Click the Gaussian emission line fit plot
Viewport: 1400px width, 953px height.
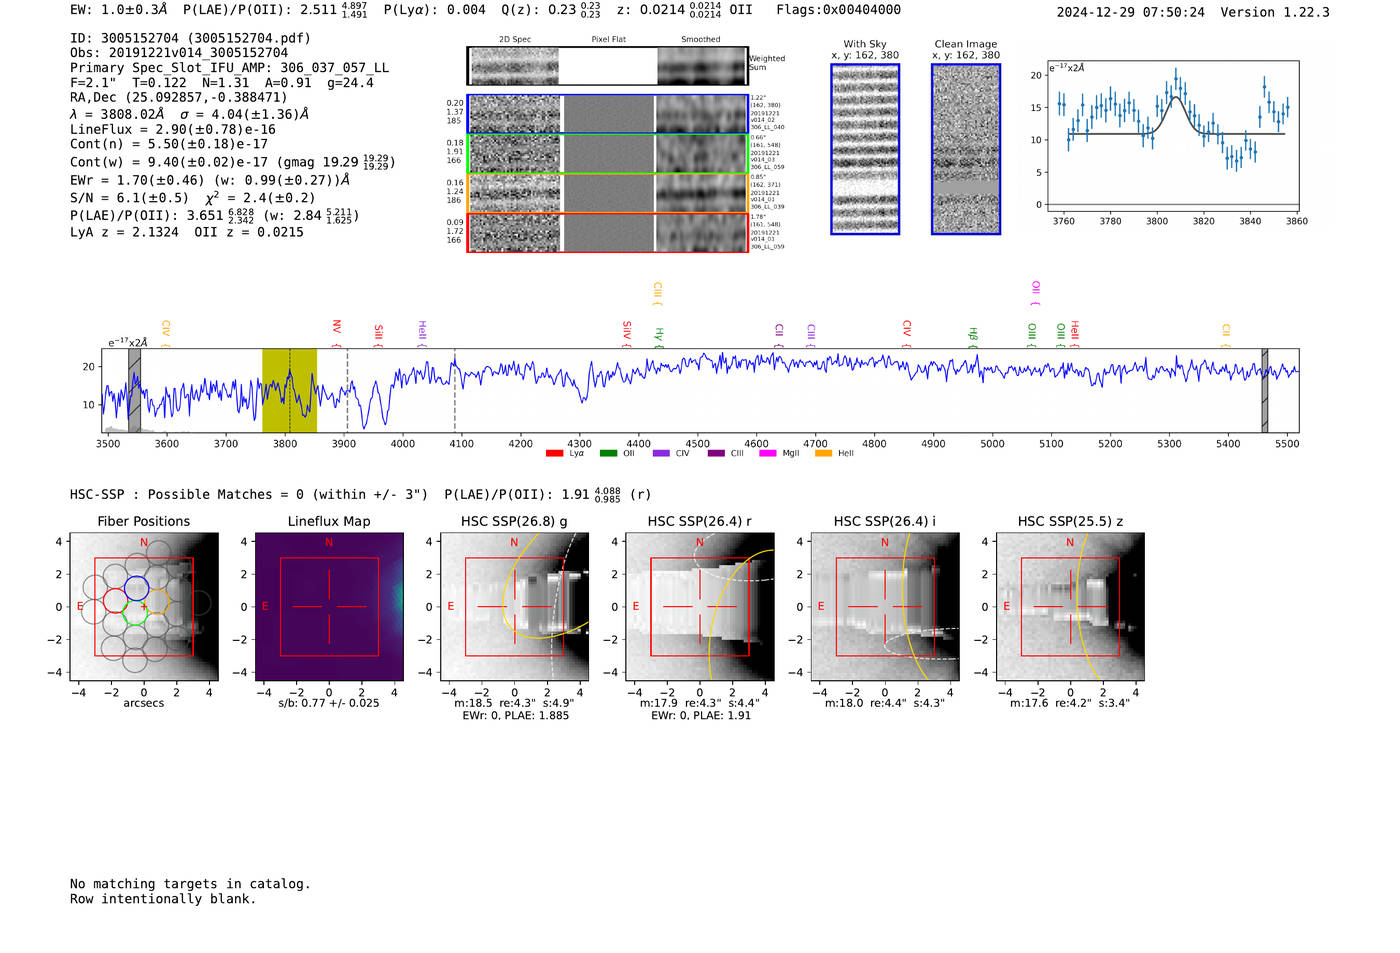click(x=1173, y=136)
